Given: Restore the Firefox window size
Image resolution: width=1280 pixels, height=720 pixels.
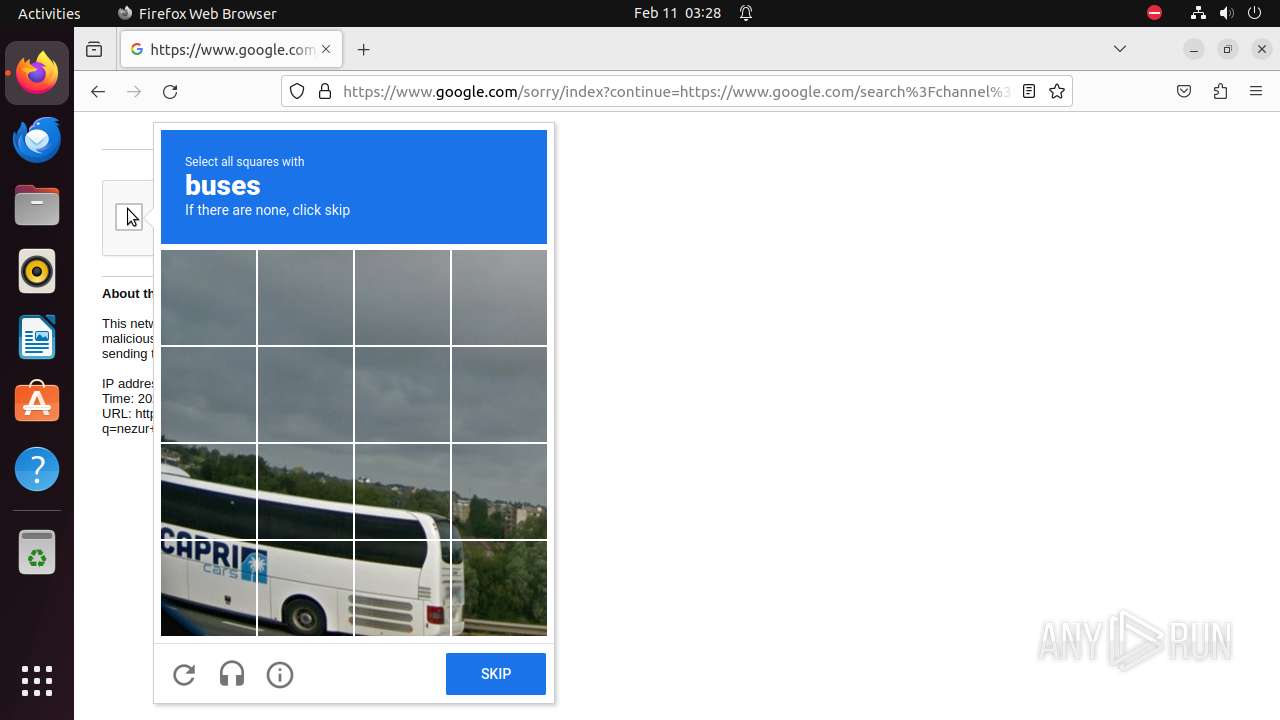Looking at the screenshot, I should coord(1228,49).
